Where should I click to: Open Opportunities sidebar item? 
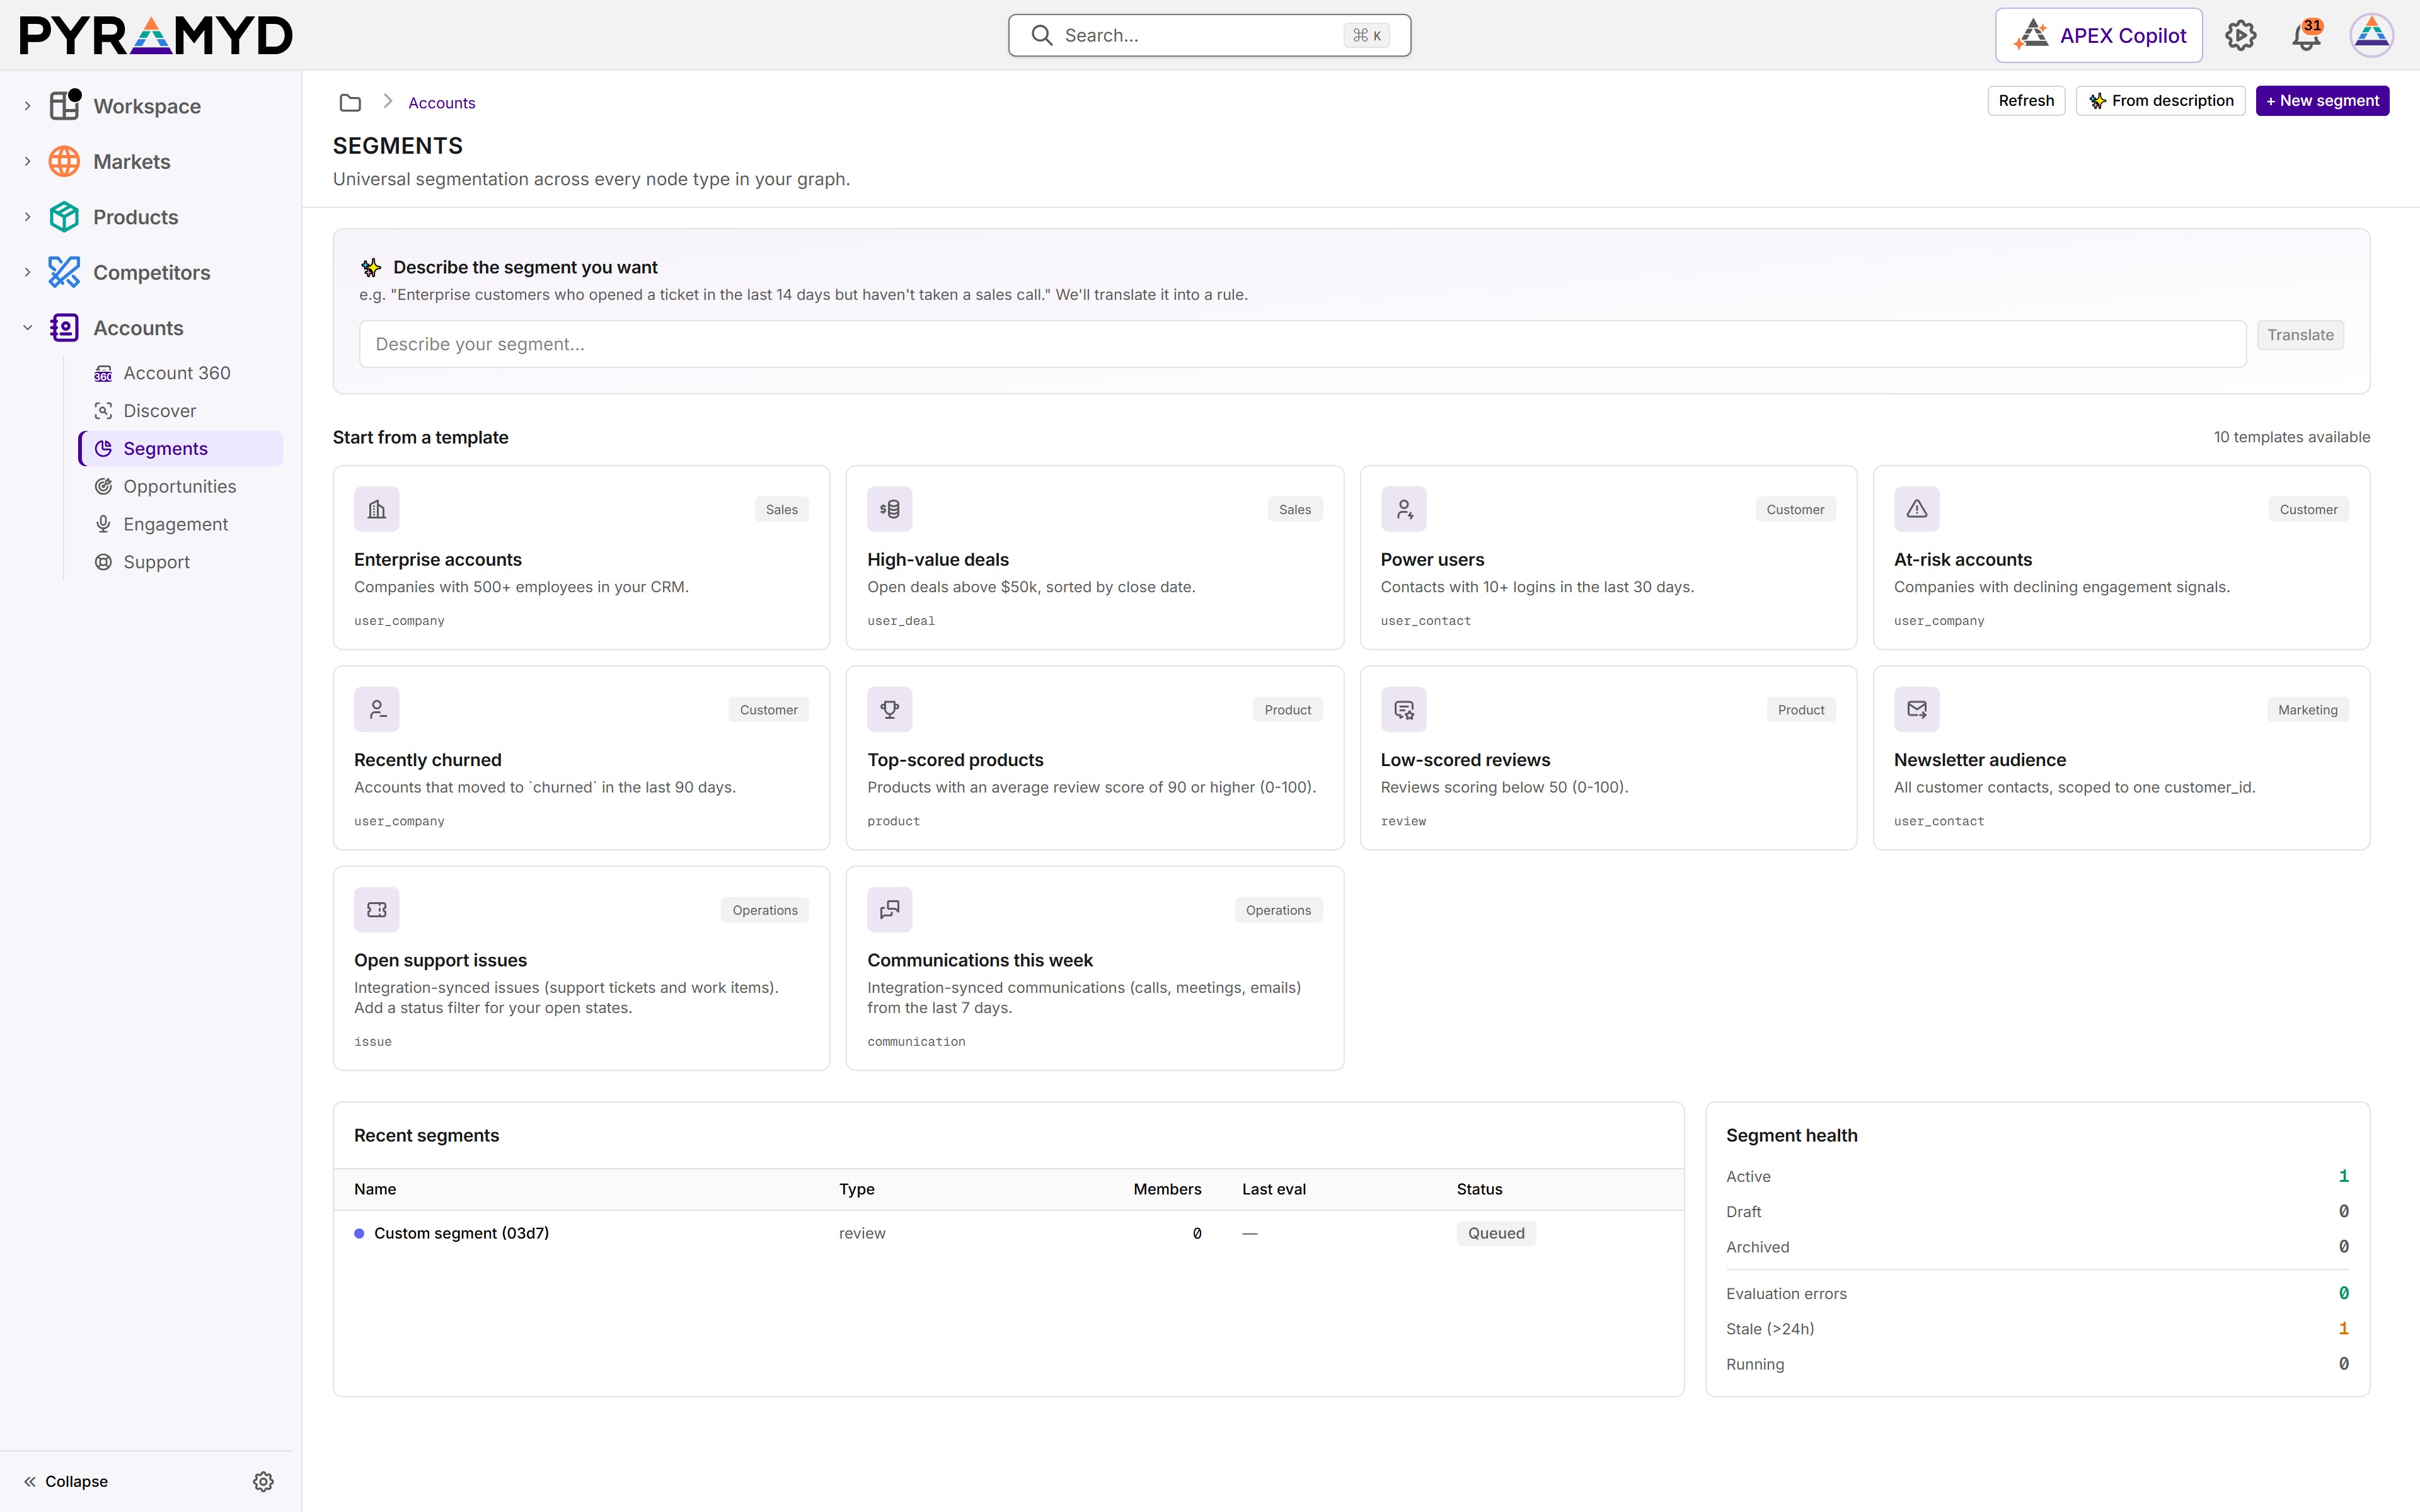180,486
